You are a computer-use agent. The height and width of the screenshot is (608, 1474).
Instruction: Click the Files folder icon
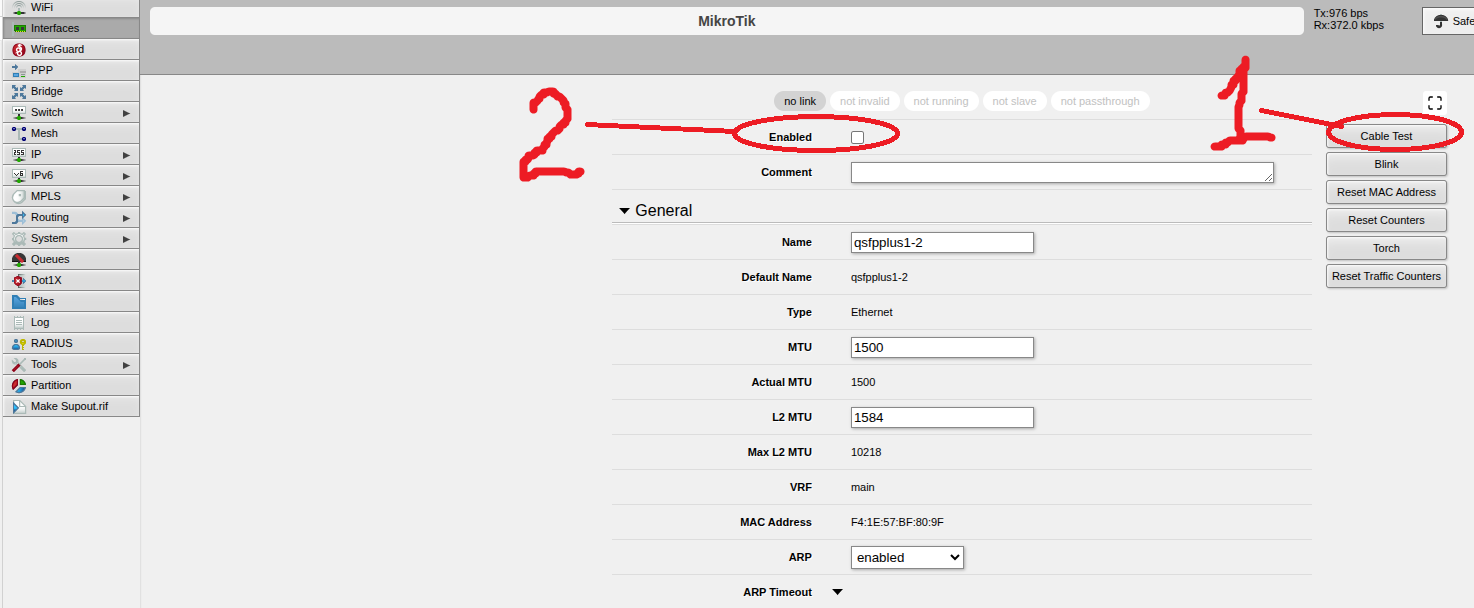19,301
